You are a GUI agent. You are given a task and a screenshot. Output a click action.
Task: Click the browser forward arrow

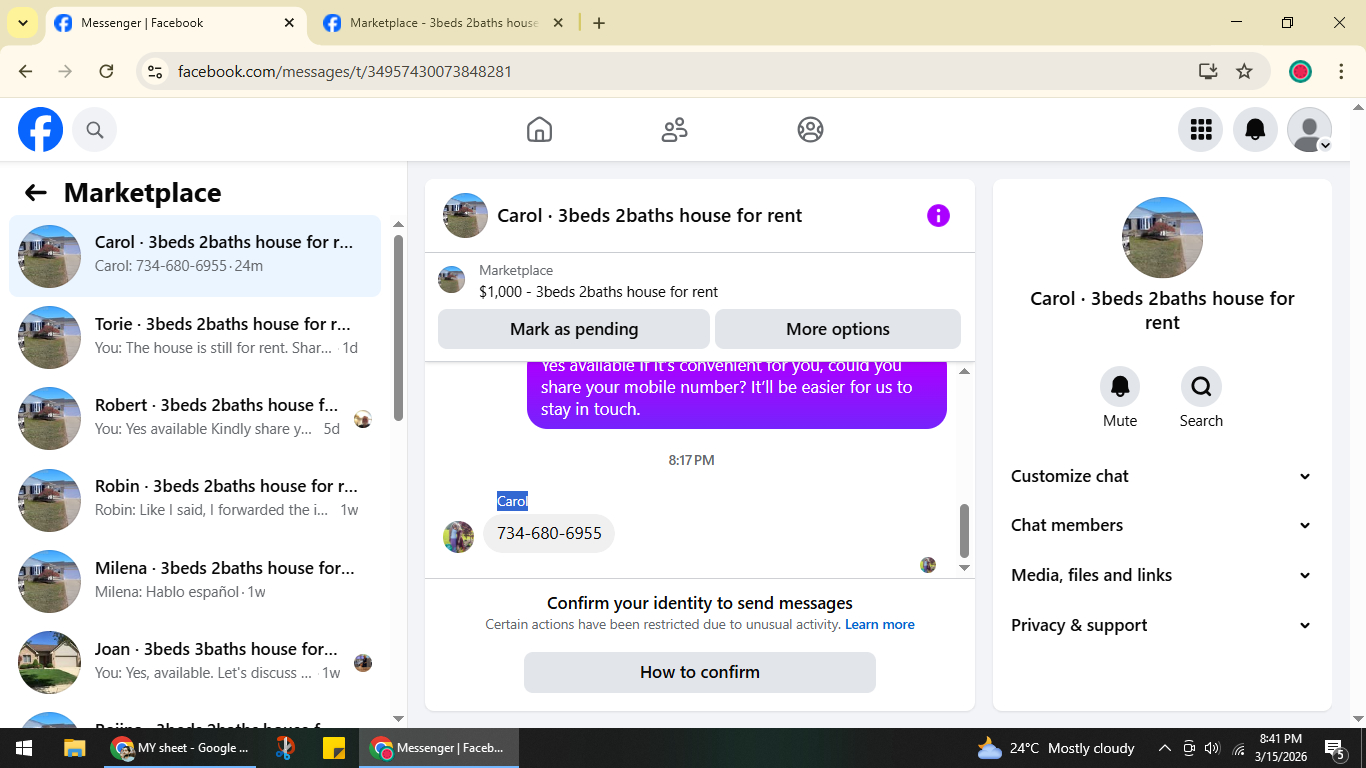pos(66,71)
